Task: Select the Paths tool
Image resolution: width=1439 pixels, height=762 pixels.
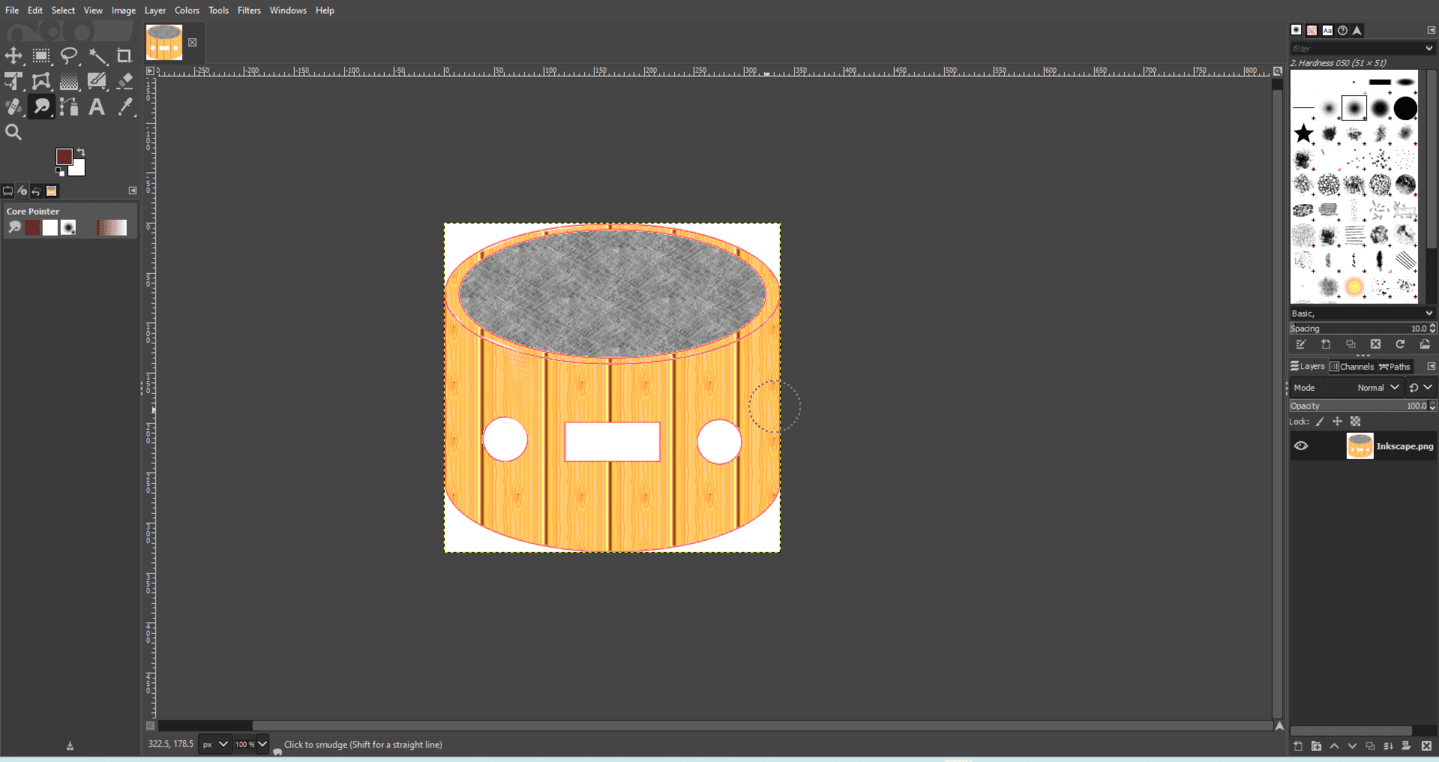Action: coord(69,106)
